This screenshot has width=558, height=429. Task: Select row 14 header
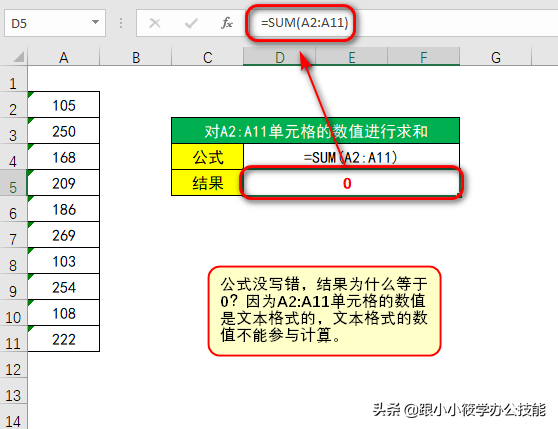pos(14,417)
